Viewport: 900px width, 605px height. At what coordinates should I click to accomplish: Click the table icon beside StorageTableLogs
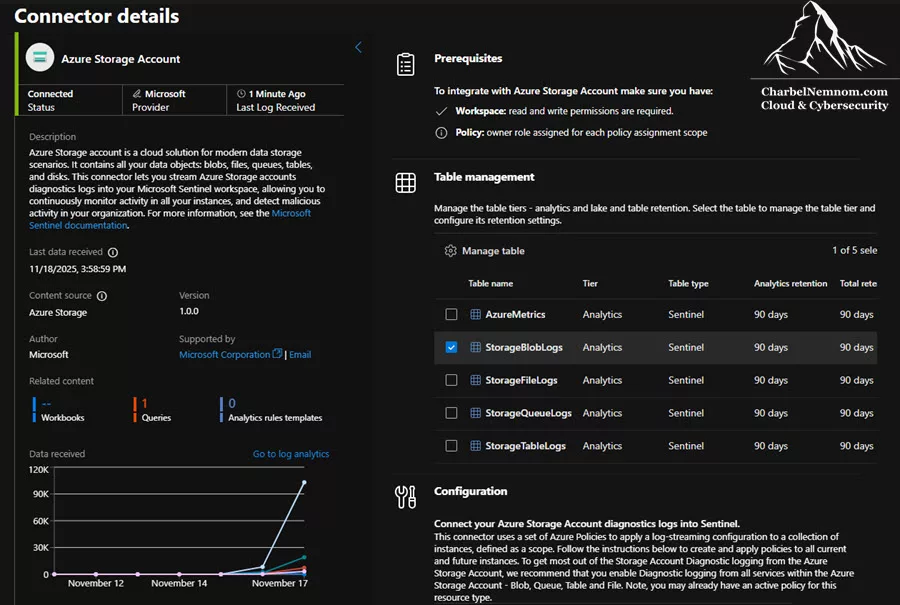point(475,445)
